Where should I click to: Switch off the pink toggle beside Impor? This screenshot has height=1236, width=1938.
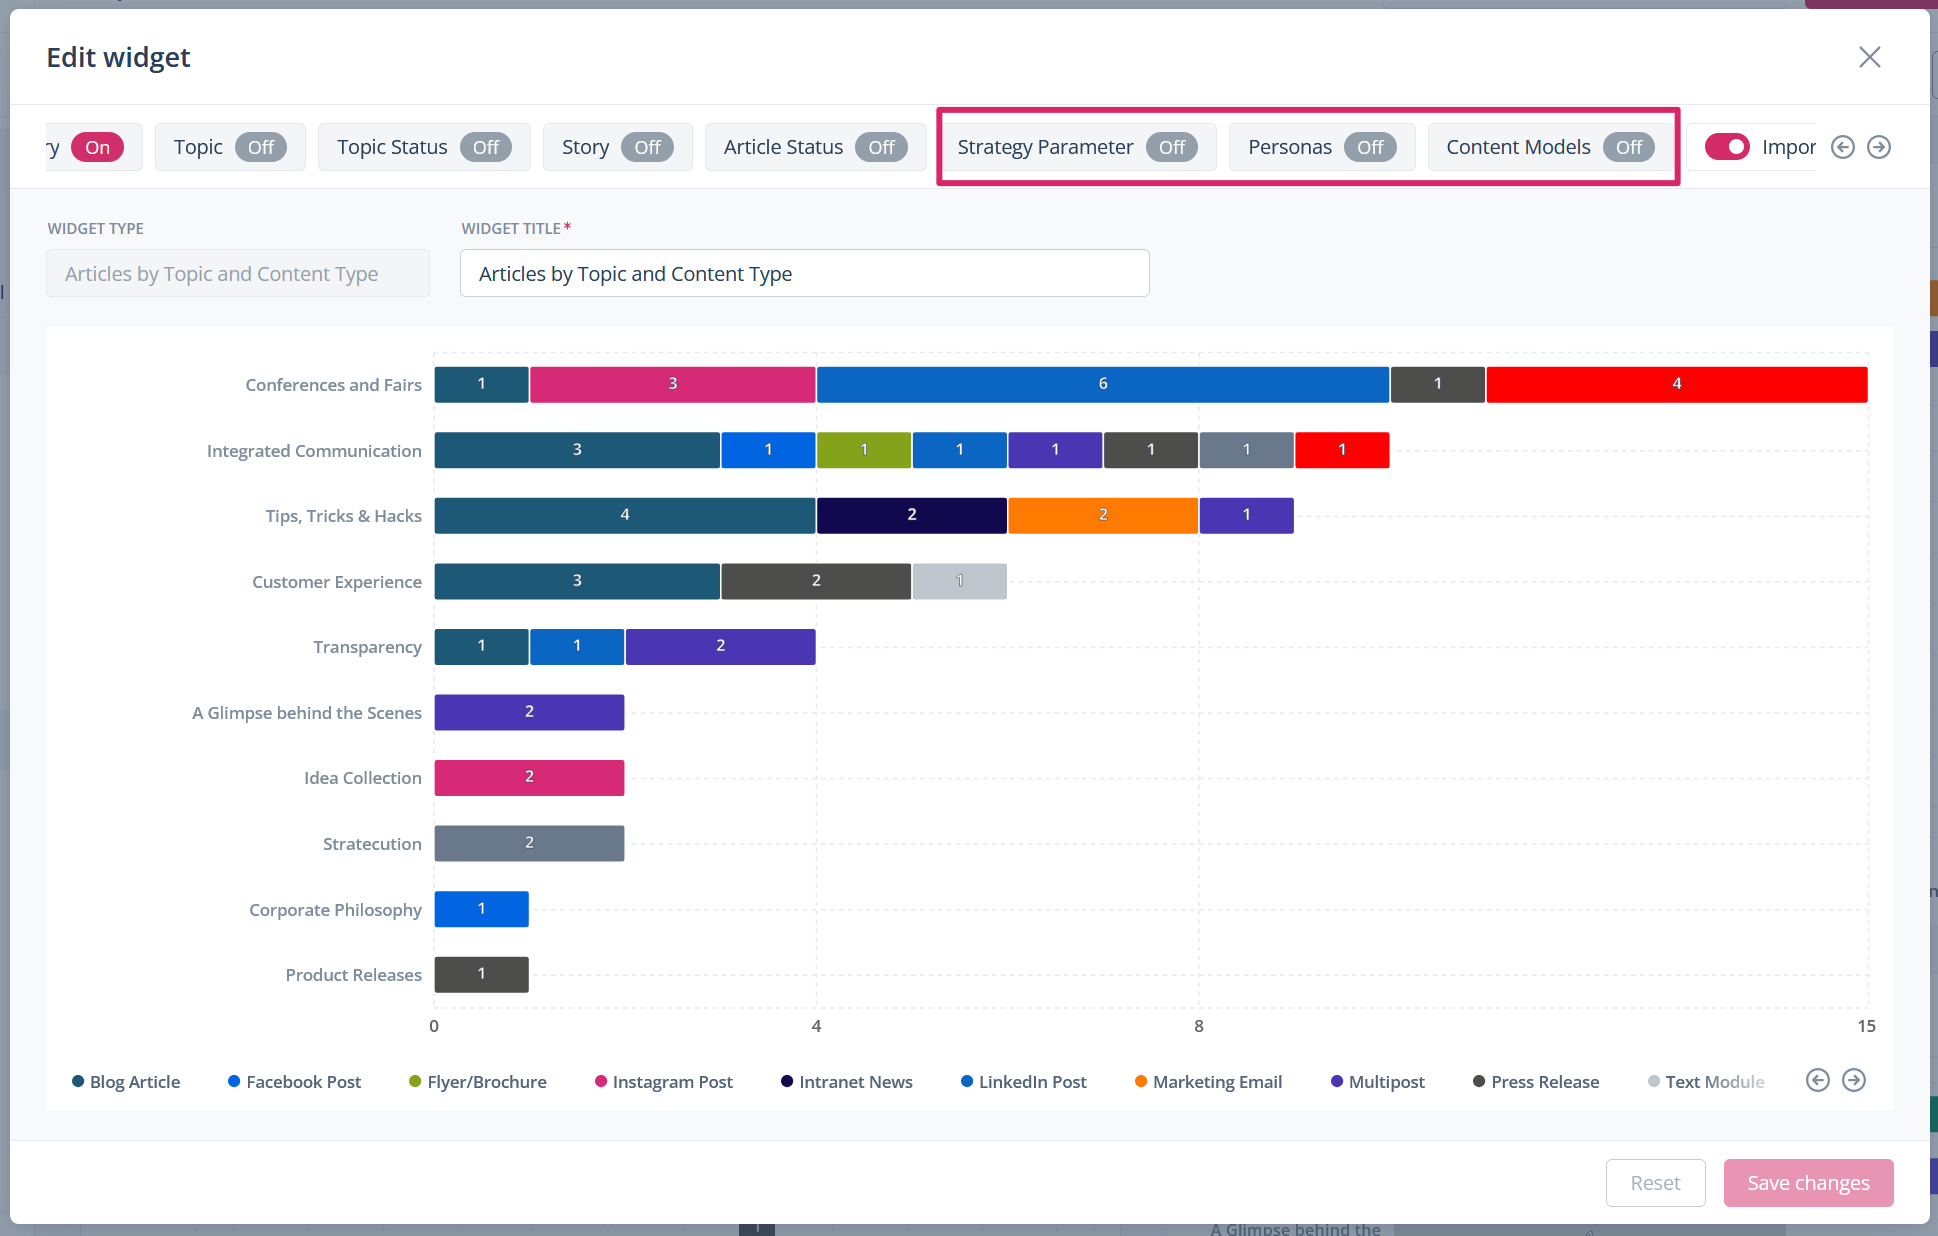tap(1727, 147)
